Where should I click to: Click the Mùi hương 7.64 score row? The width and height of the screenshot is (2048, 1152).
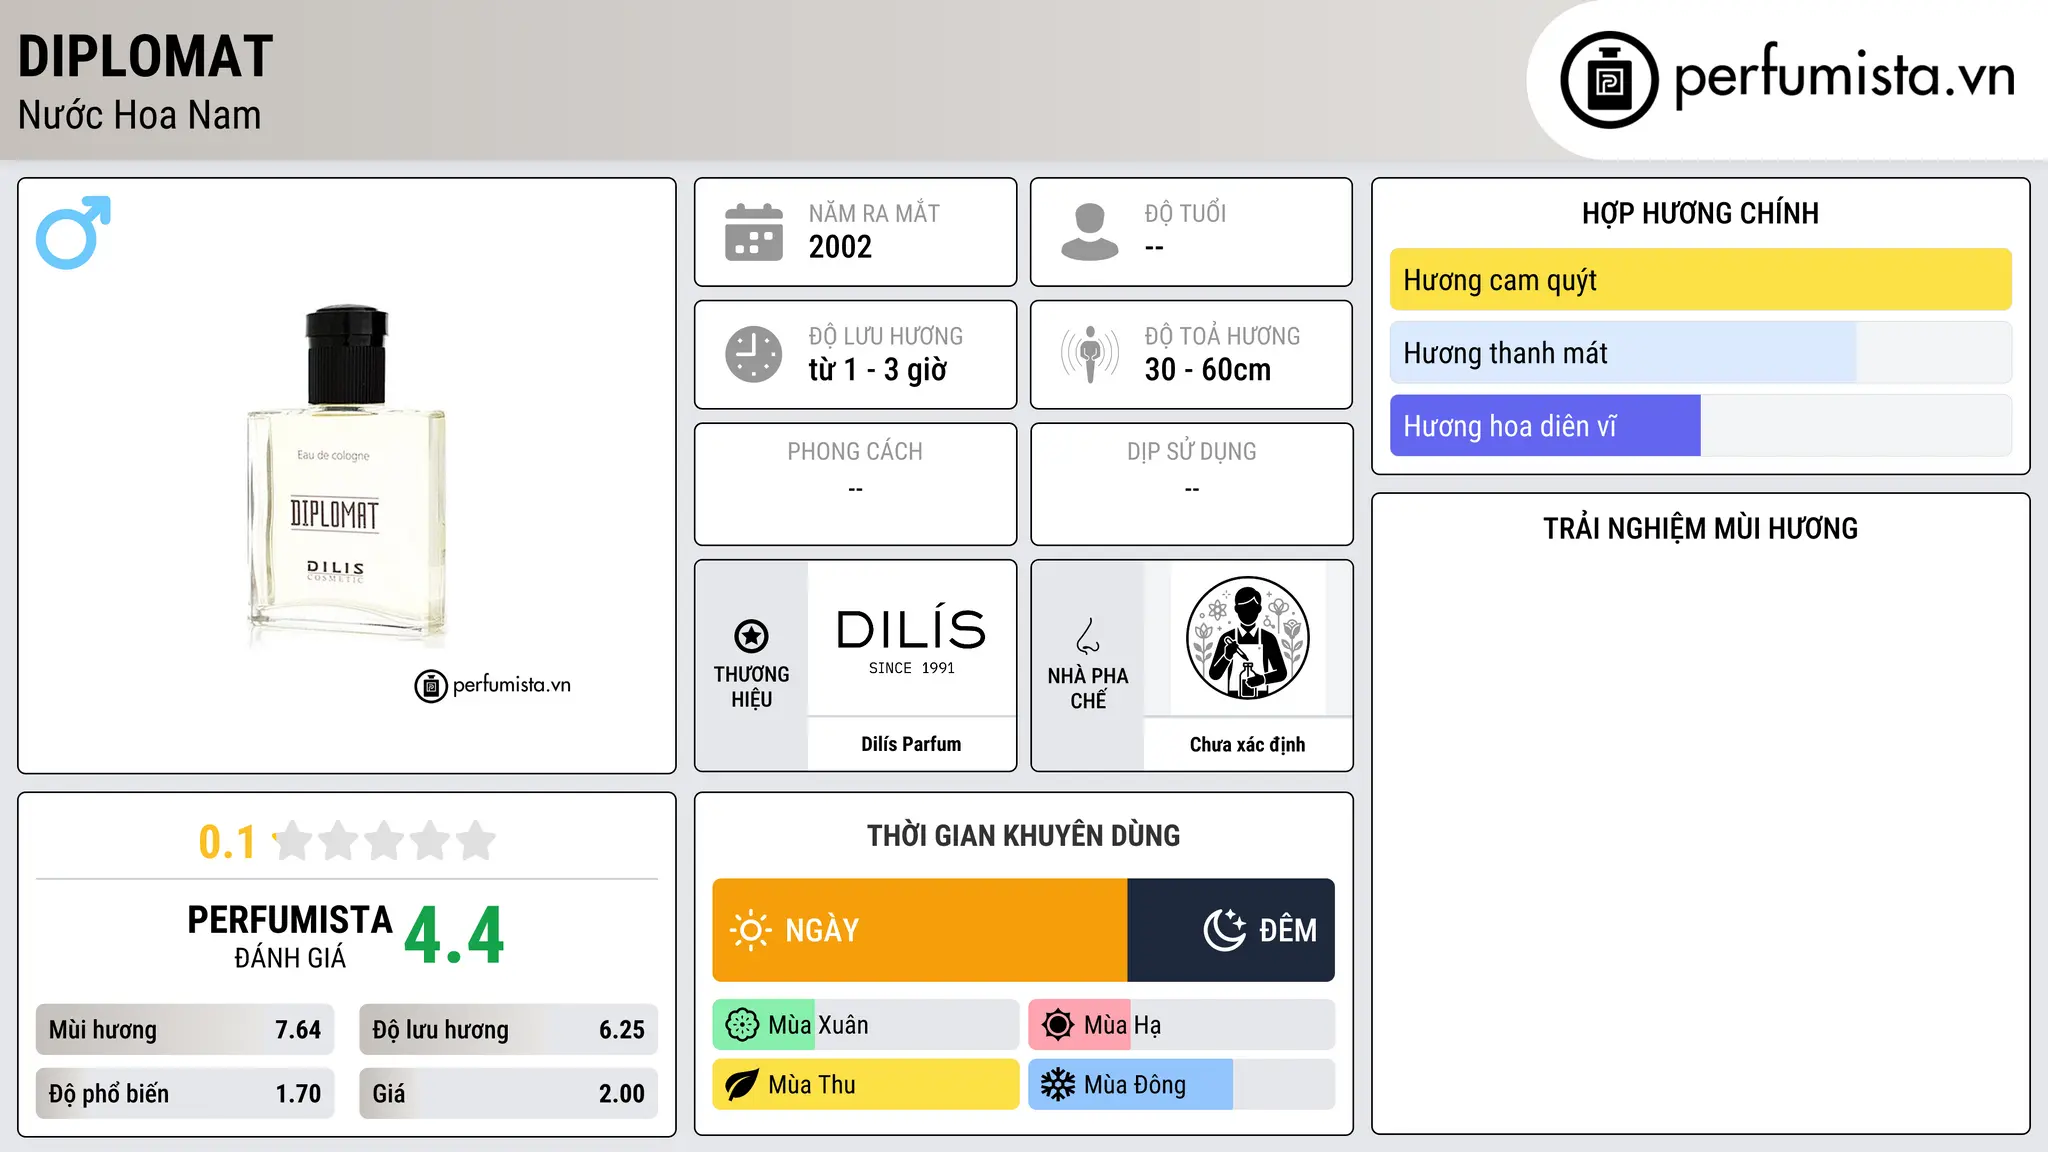point(185,1030)
